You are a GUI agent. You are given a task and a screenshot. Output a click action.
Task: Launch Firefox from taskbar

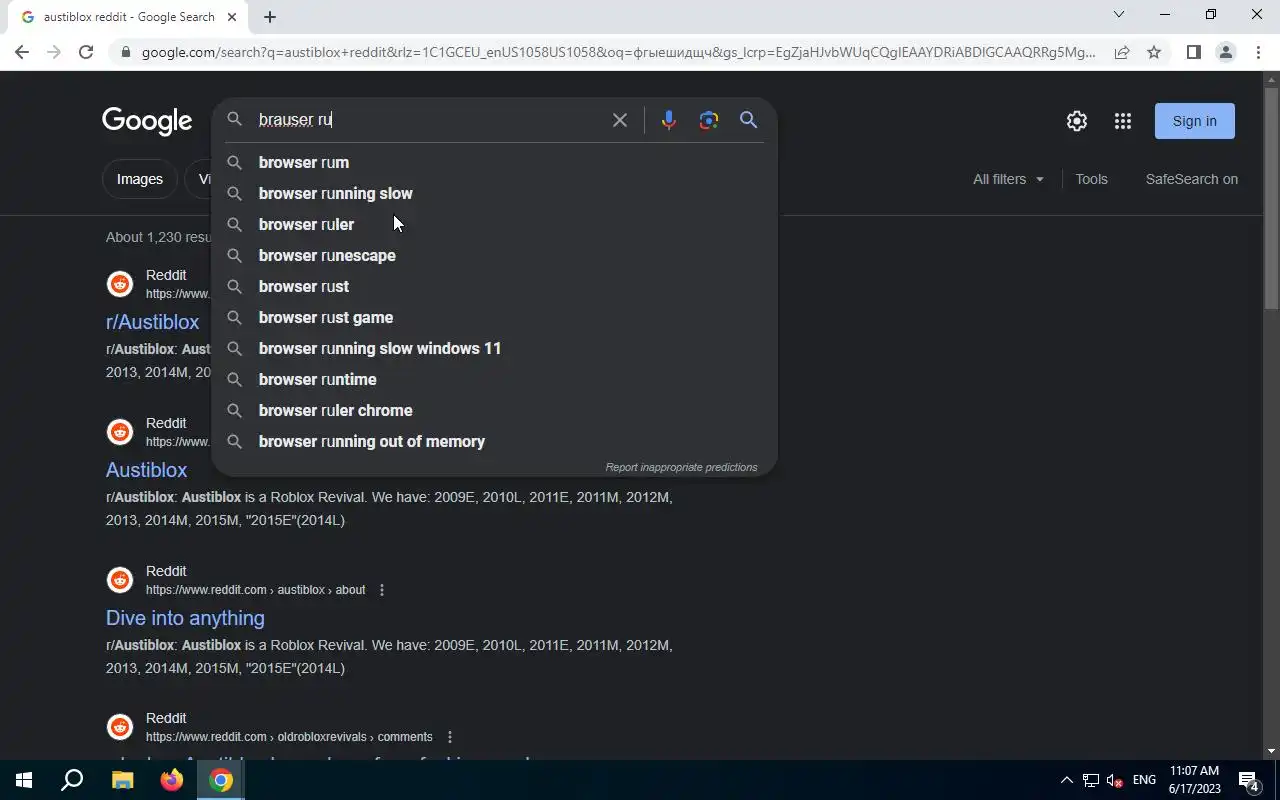[x=172, y=780]
